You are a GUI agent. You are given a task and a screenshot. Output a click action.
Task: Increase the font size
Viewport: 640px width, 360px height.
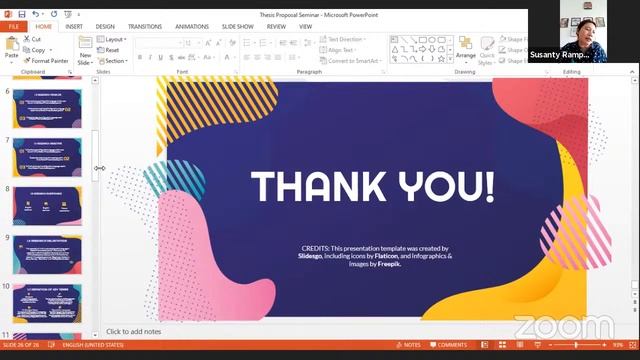[208, 43]
